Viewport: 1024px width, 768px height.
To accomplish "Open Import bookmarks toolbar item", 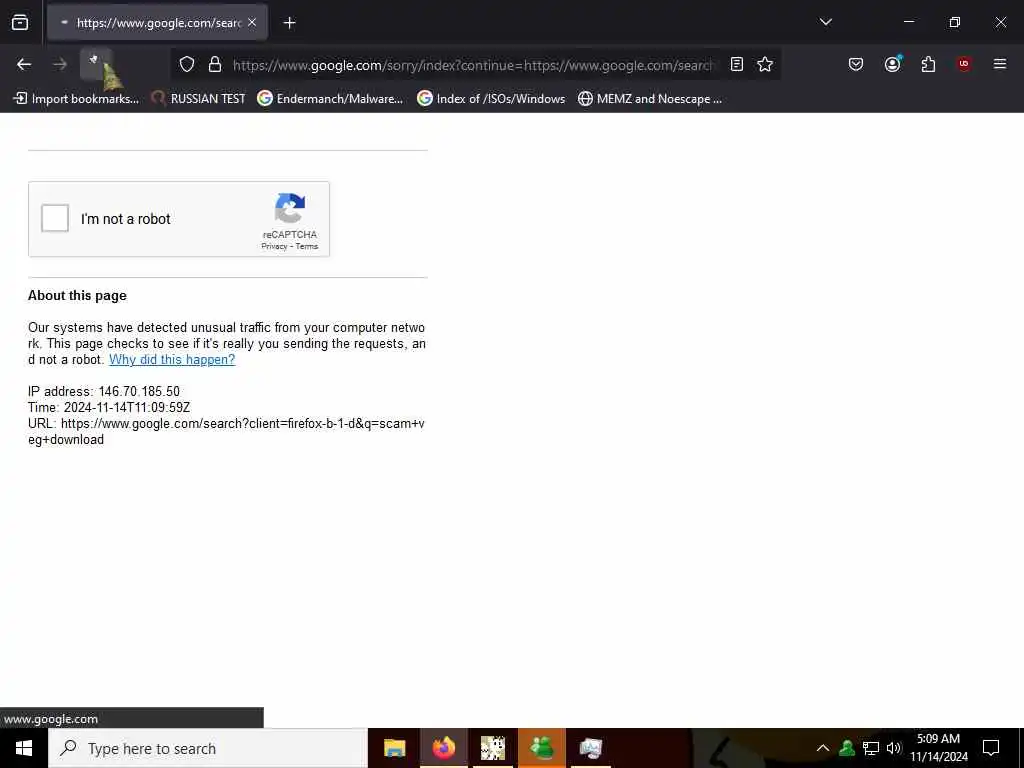I will point(76,99).
